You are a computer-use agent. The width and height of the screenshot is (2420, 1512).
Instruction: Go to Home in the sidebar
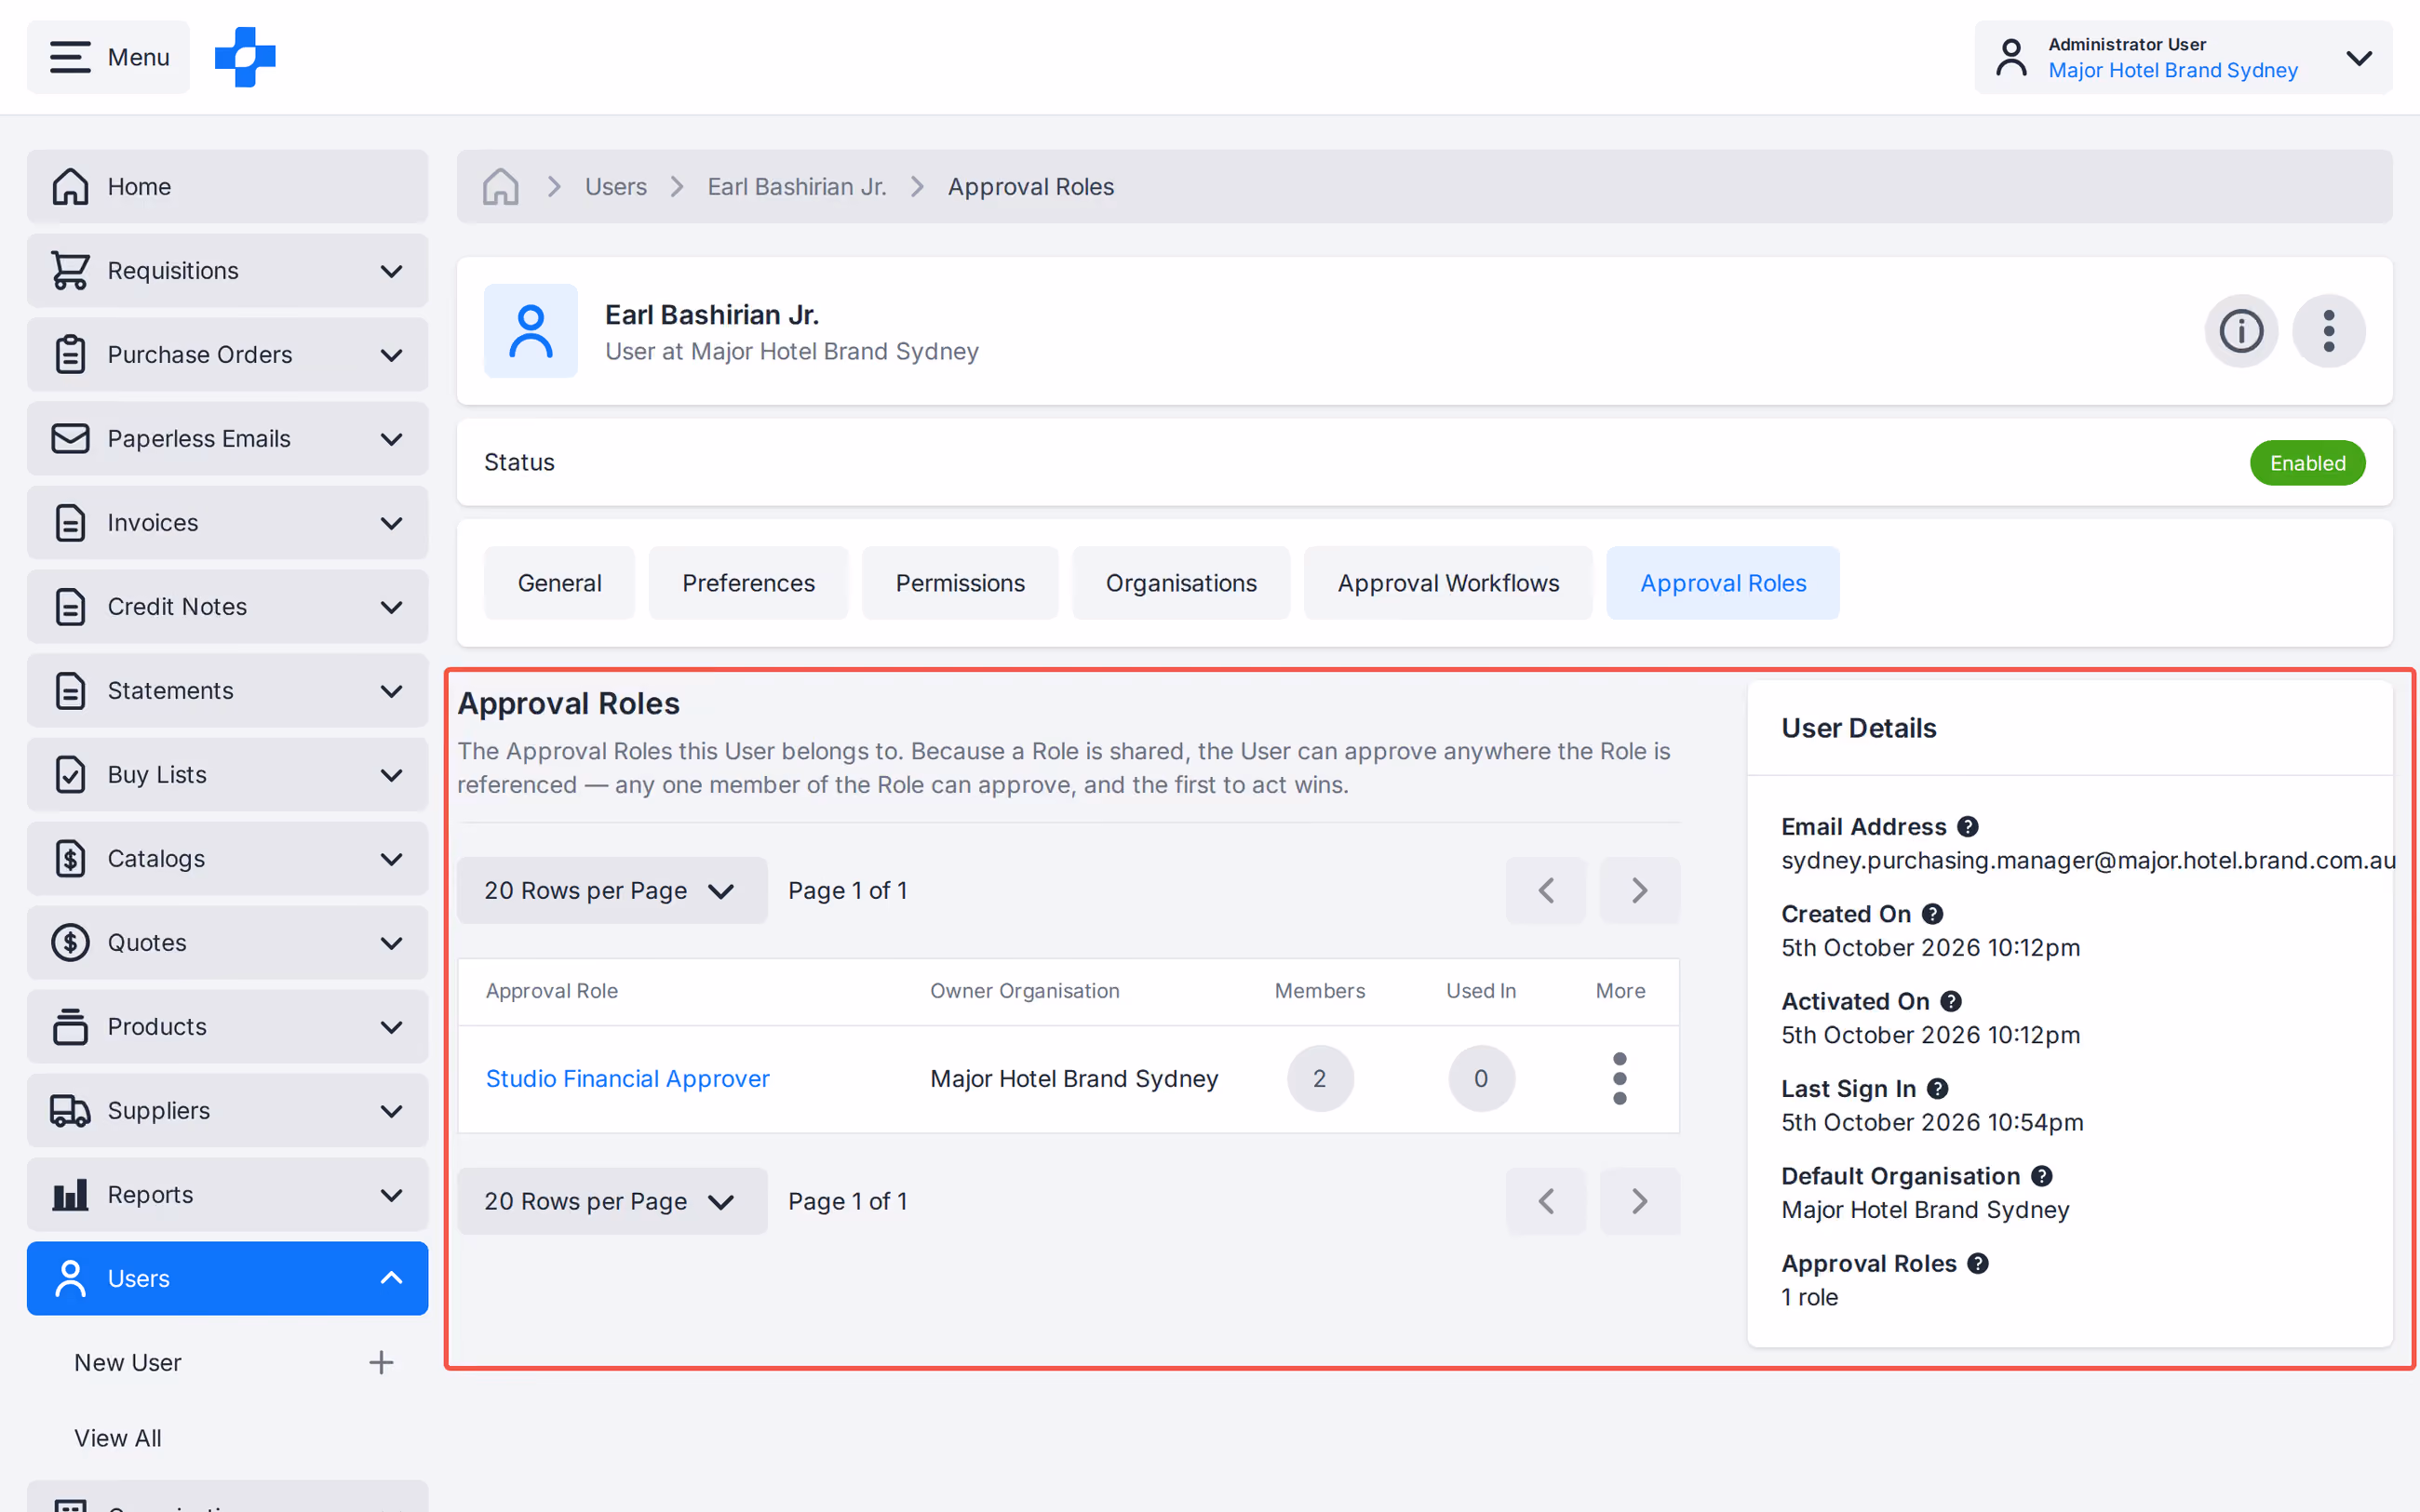pyautogui.click(x=227, y=187)
